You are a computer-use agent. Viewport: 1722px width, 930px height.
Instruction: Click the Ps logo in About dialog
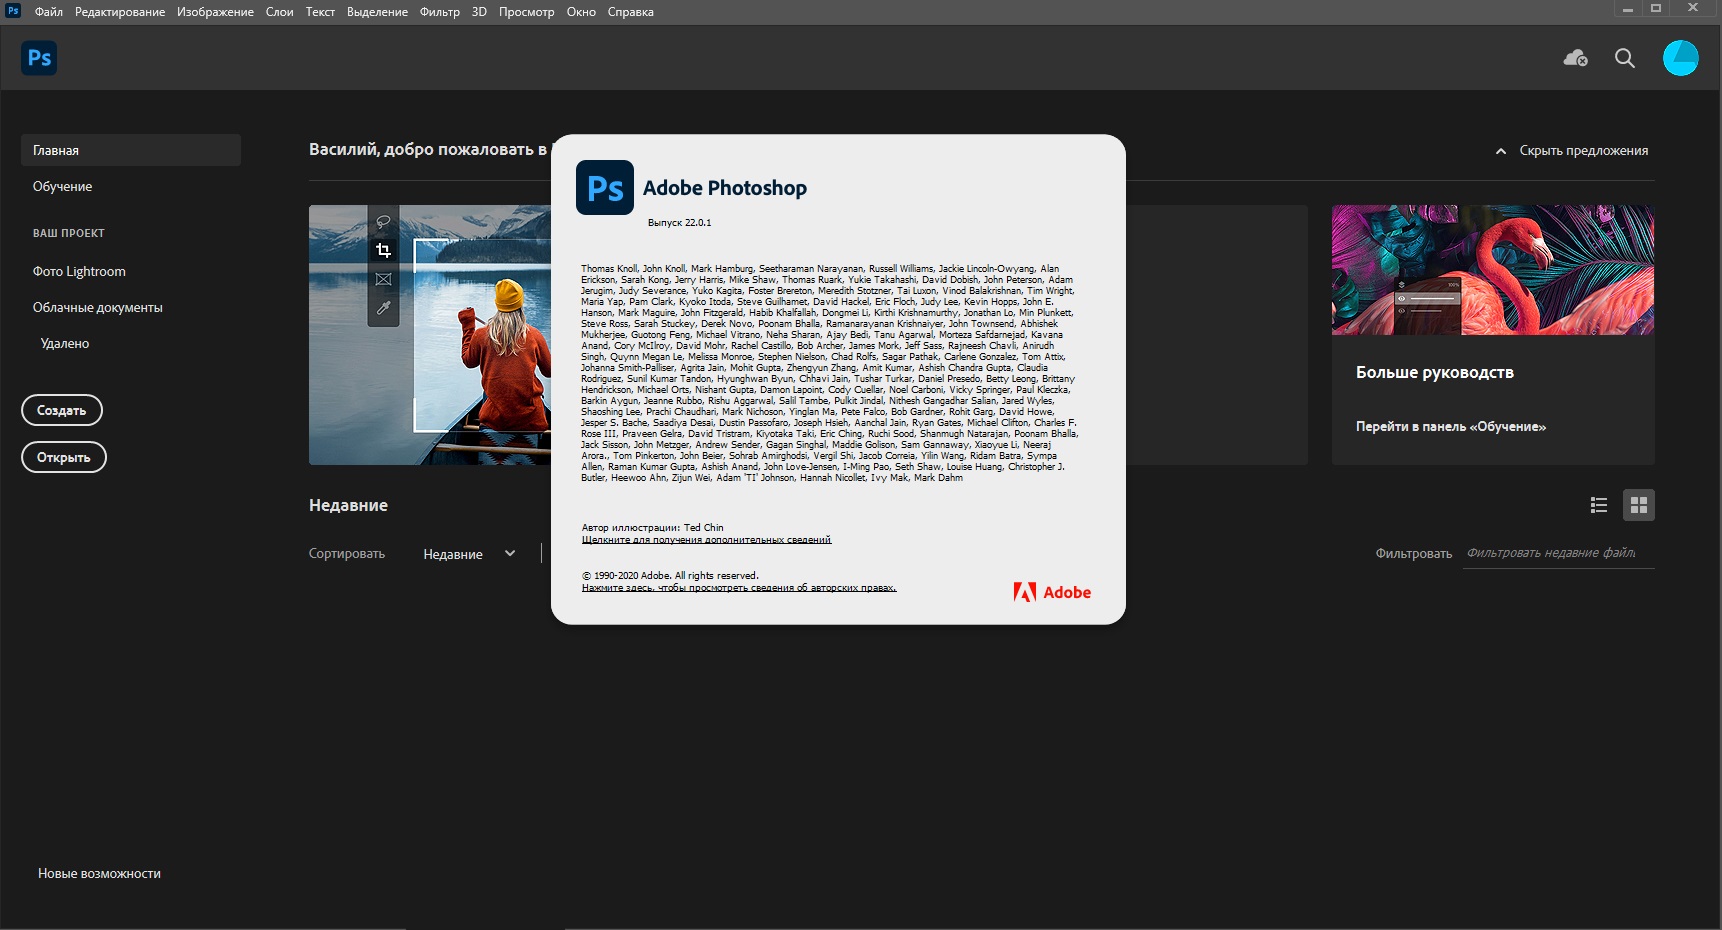coord(605,187)
